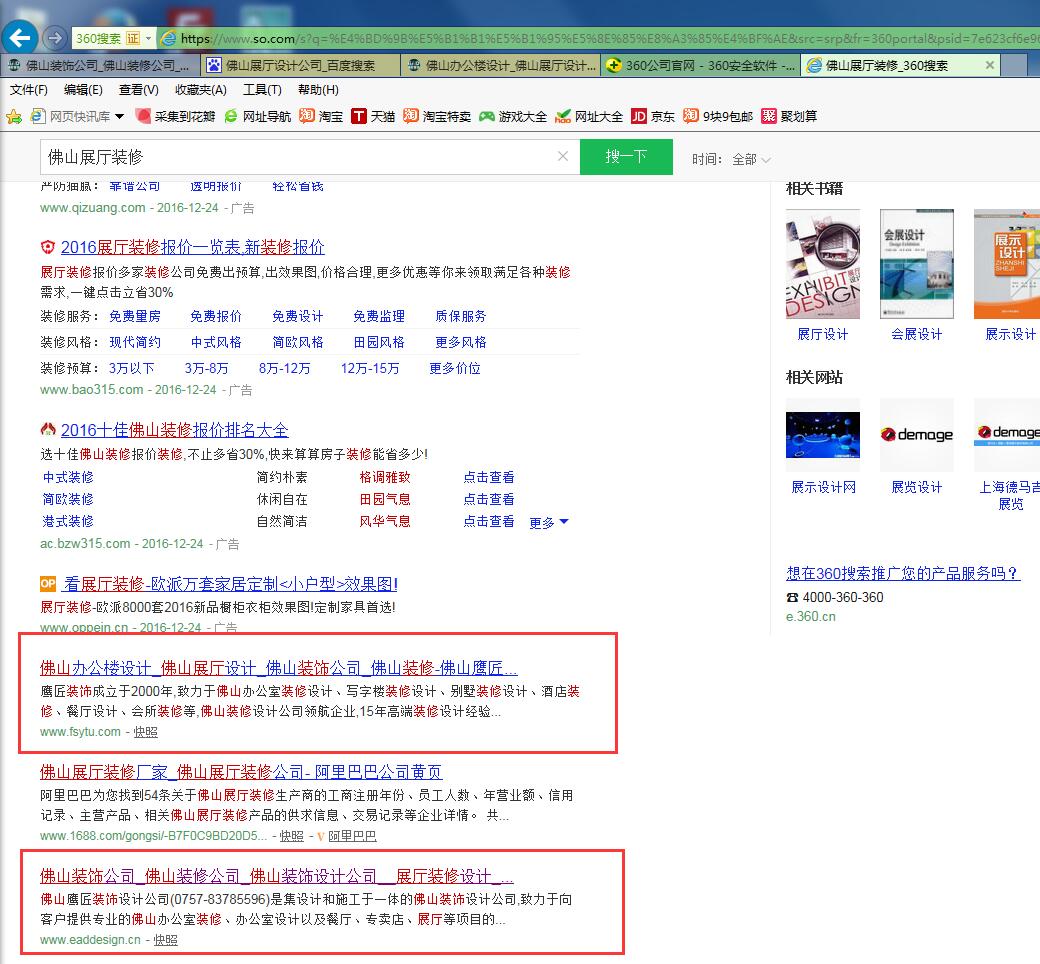Screen dimensions: 1040x964
Task: Switch to 佛山展厅设计公司_百度搜索 tab
Action: pos(300,65)
